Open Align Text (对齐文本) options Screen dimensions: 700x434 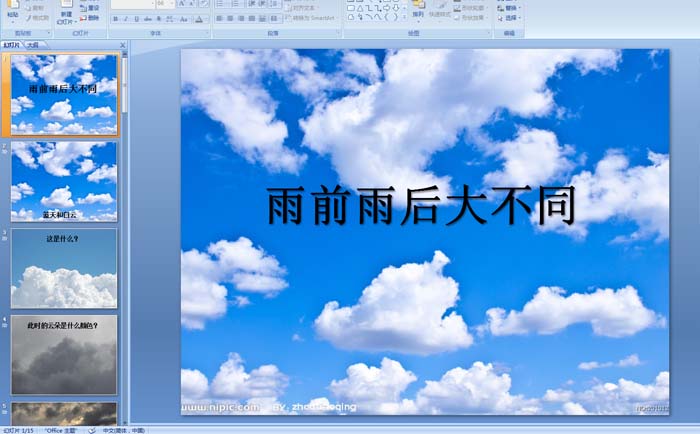301,8
